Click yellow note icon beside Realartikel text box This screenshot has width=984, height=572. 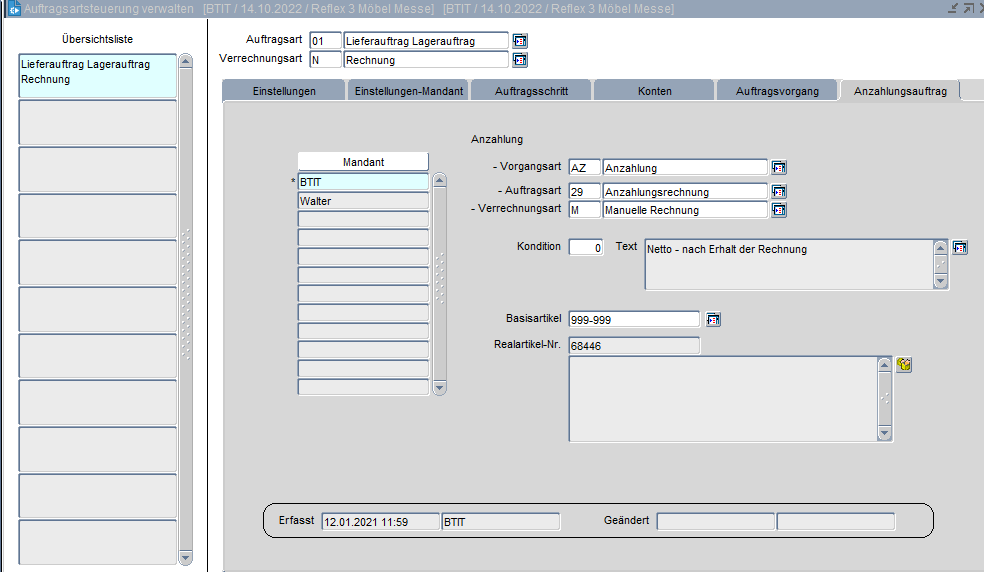coord(904,365)
